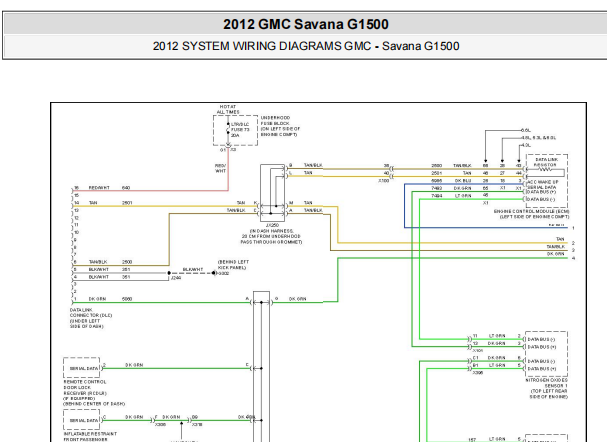607x442 pixels.
Task: Select the 'DATA LINK RESISTOR' label
Action: 546,162
